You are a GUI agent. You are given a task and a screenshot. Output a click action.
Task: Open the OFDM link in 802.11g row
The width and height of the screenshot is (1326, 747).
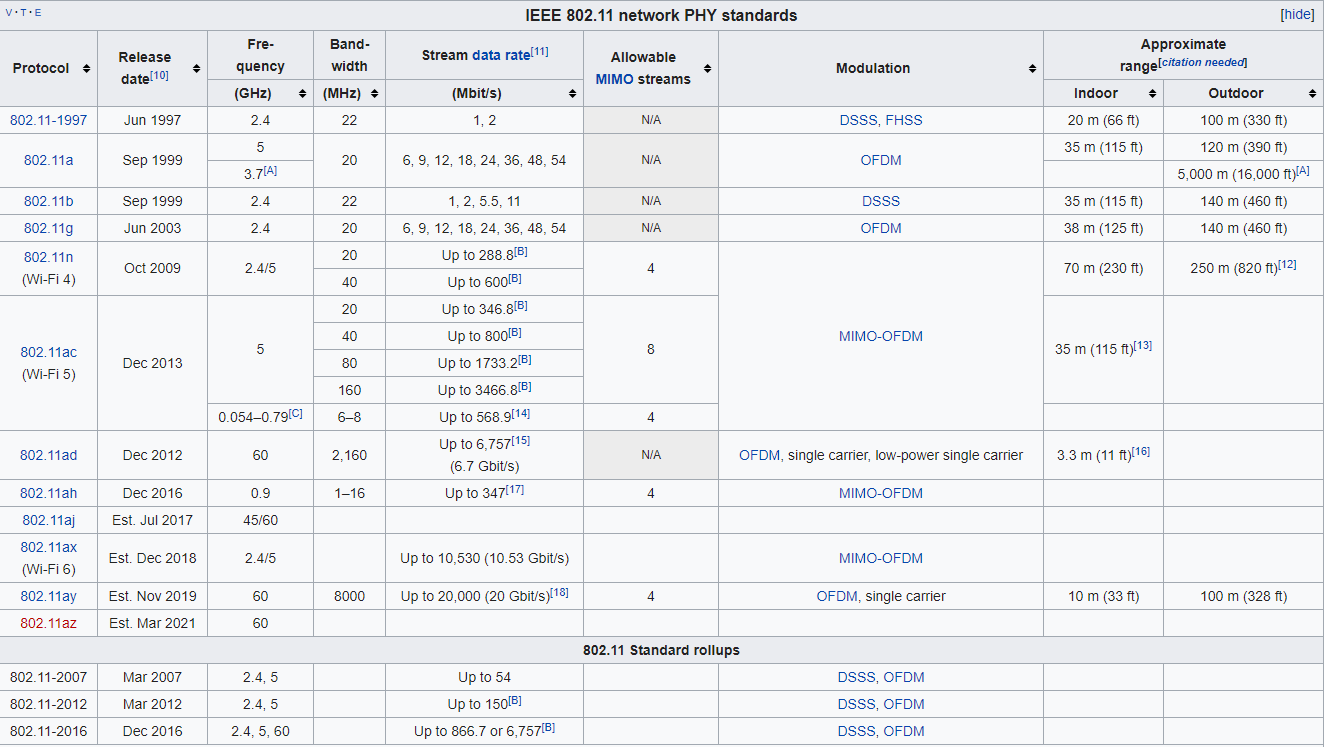click(x=881, y=228)
